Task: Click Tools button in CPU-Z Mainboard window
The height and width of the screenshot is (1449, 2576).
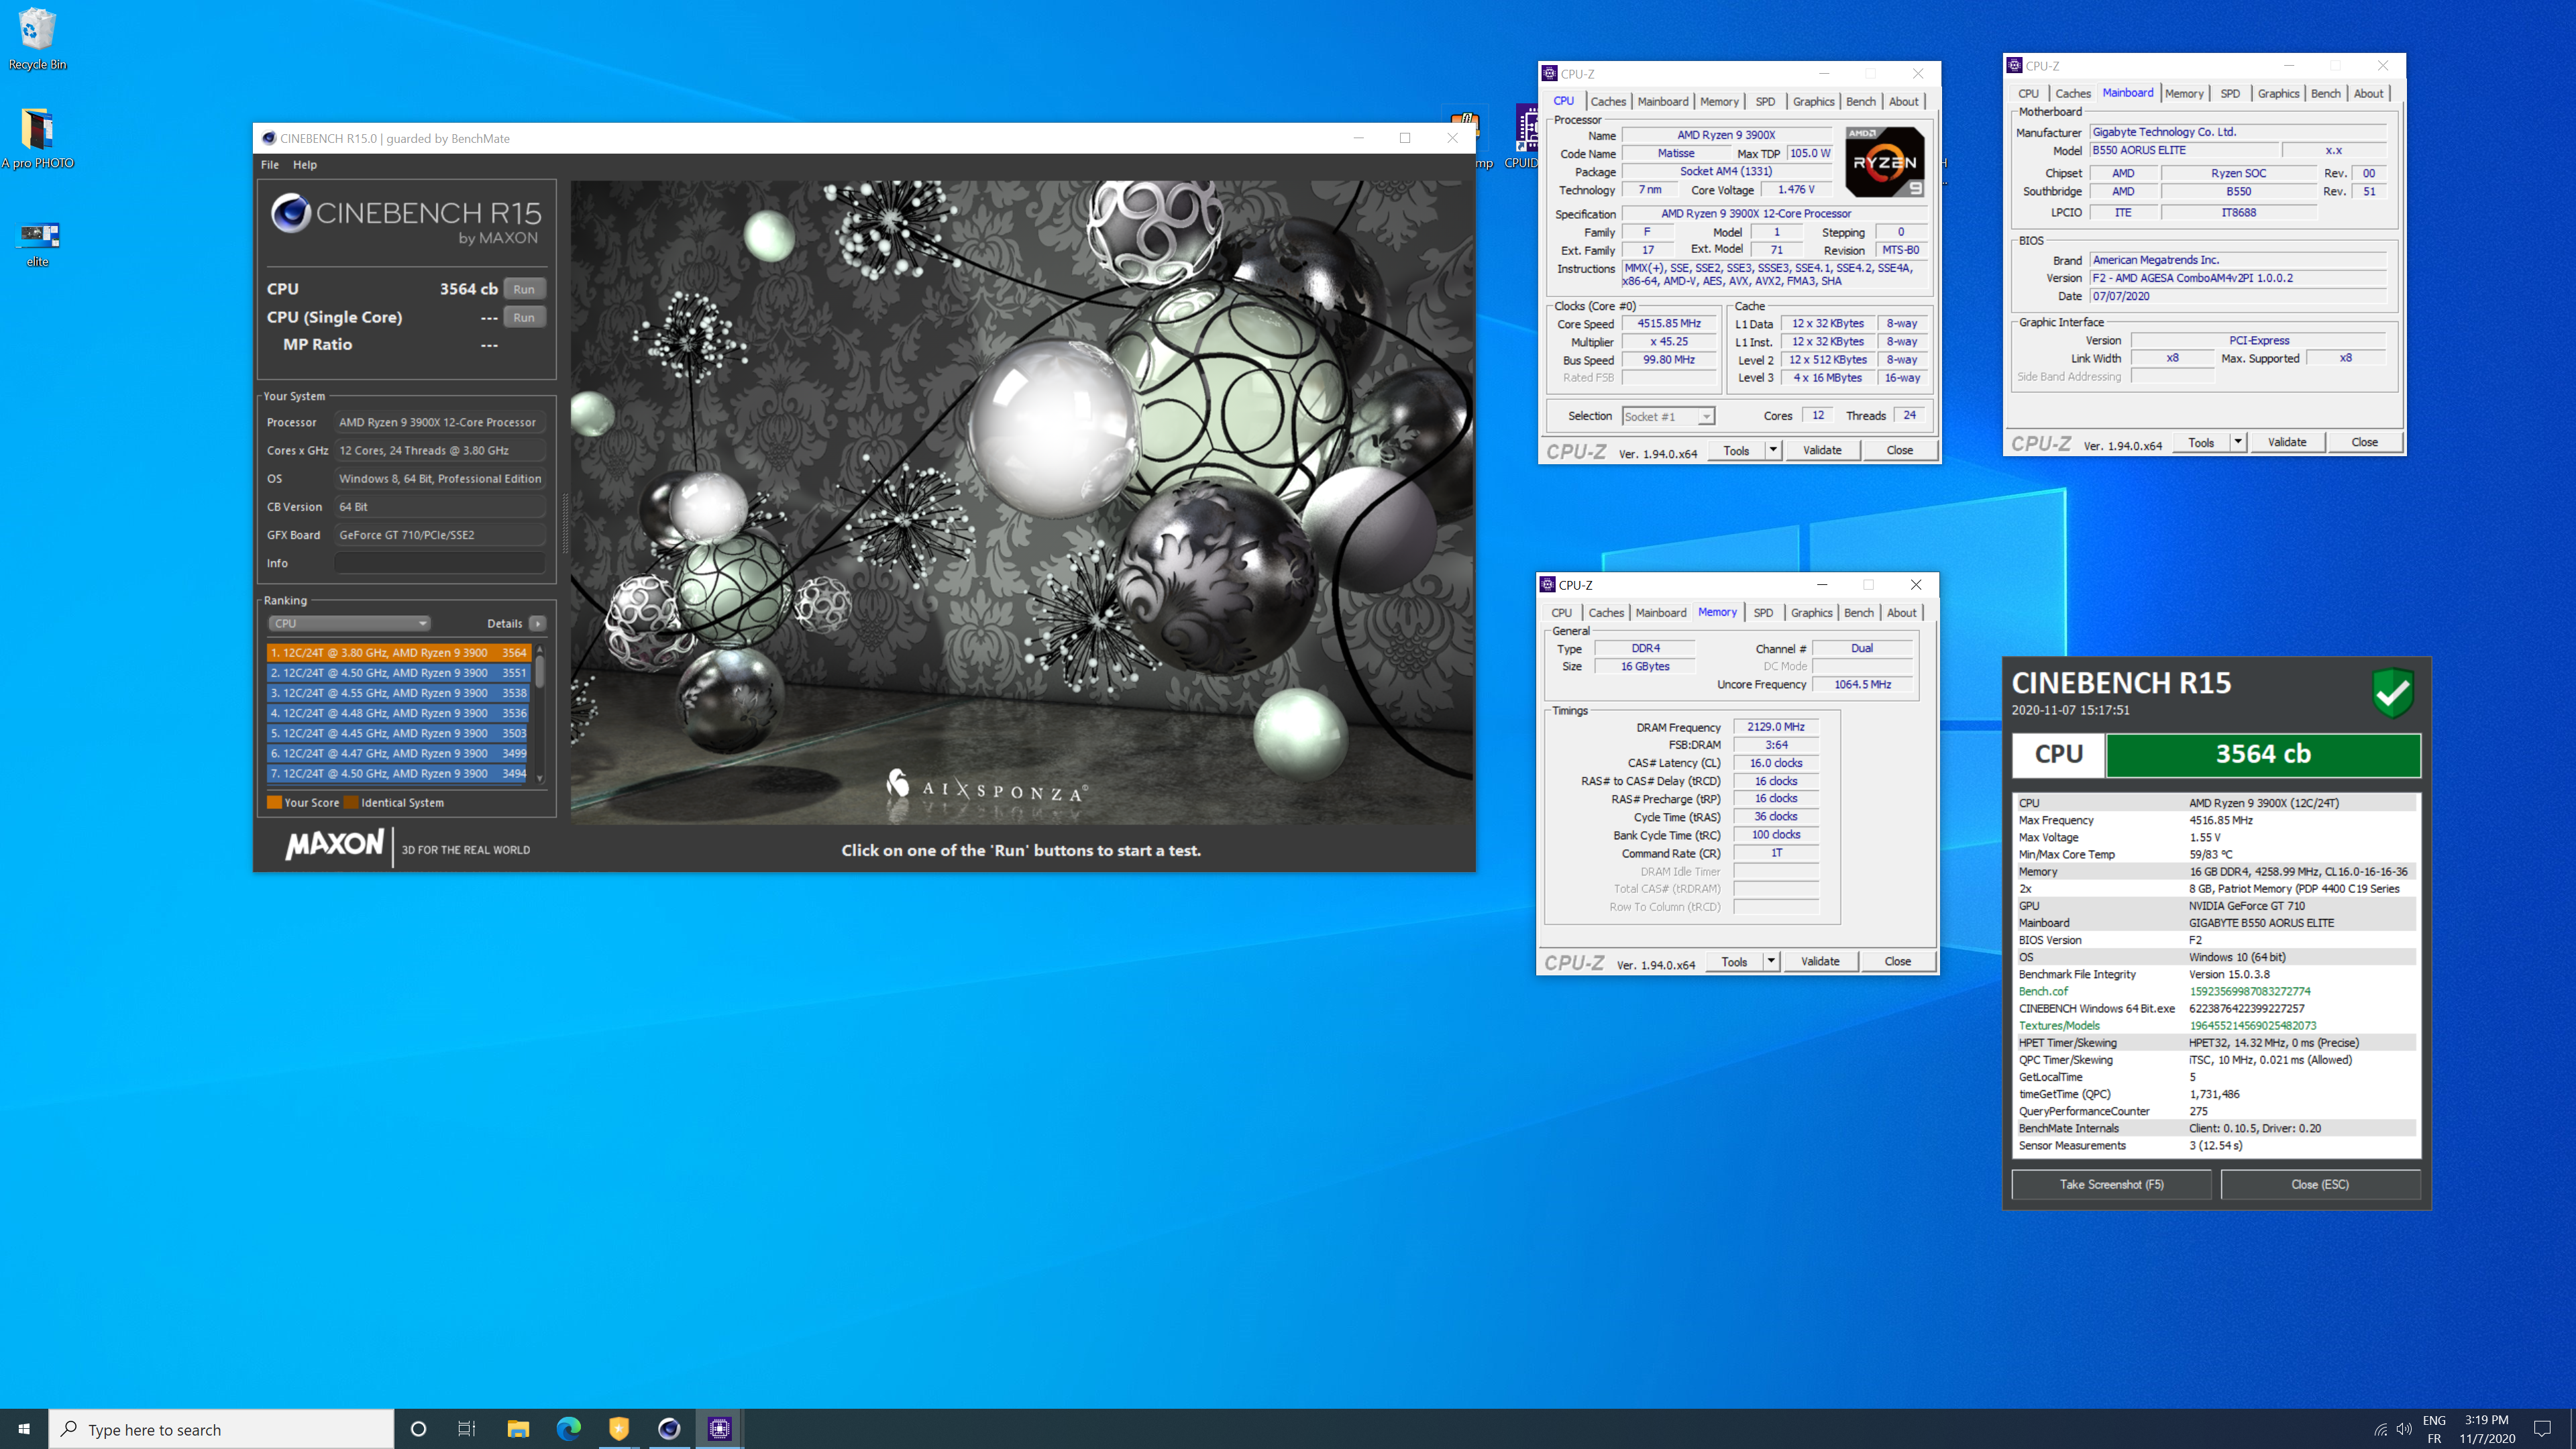Action: click(2201, 442)
